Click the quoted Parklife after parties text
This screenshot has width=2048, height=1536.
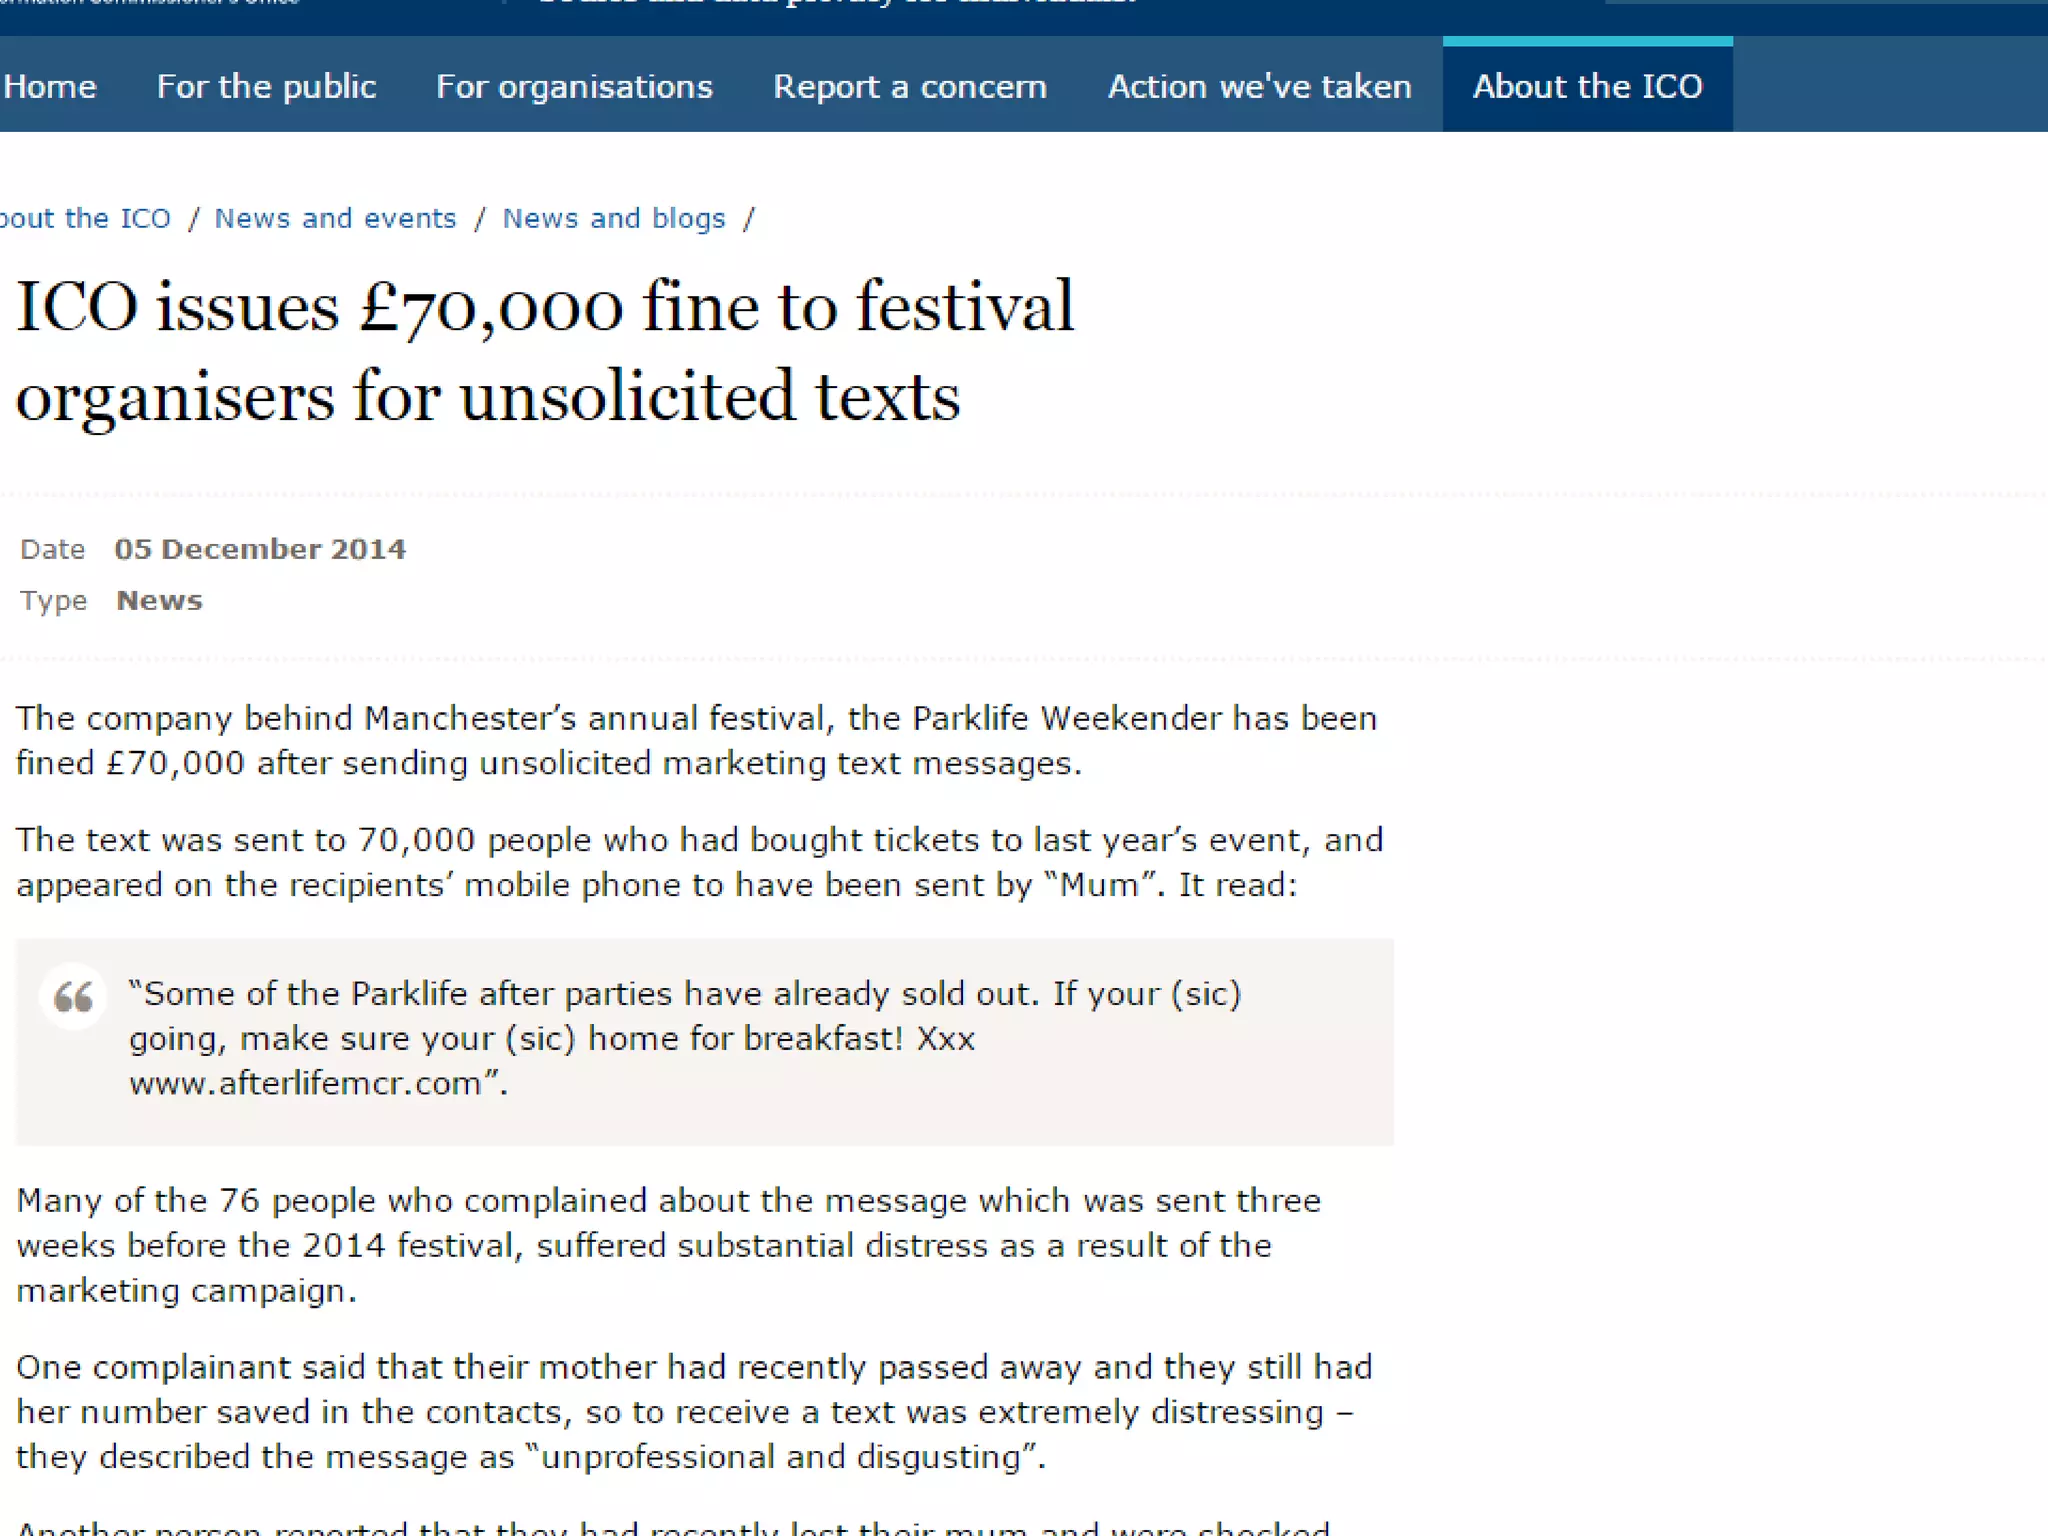684,1015
